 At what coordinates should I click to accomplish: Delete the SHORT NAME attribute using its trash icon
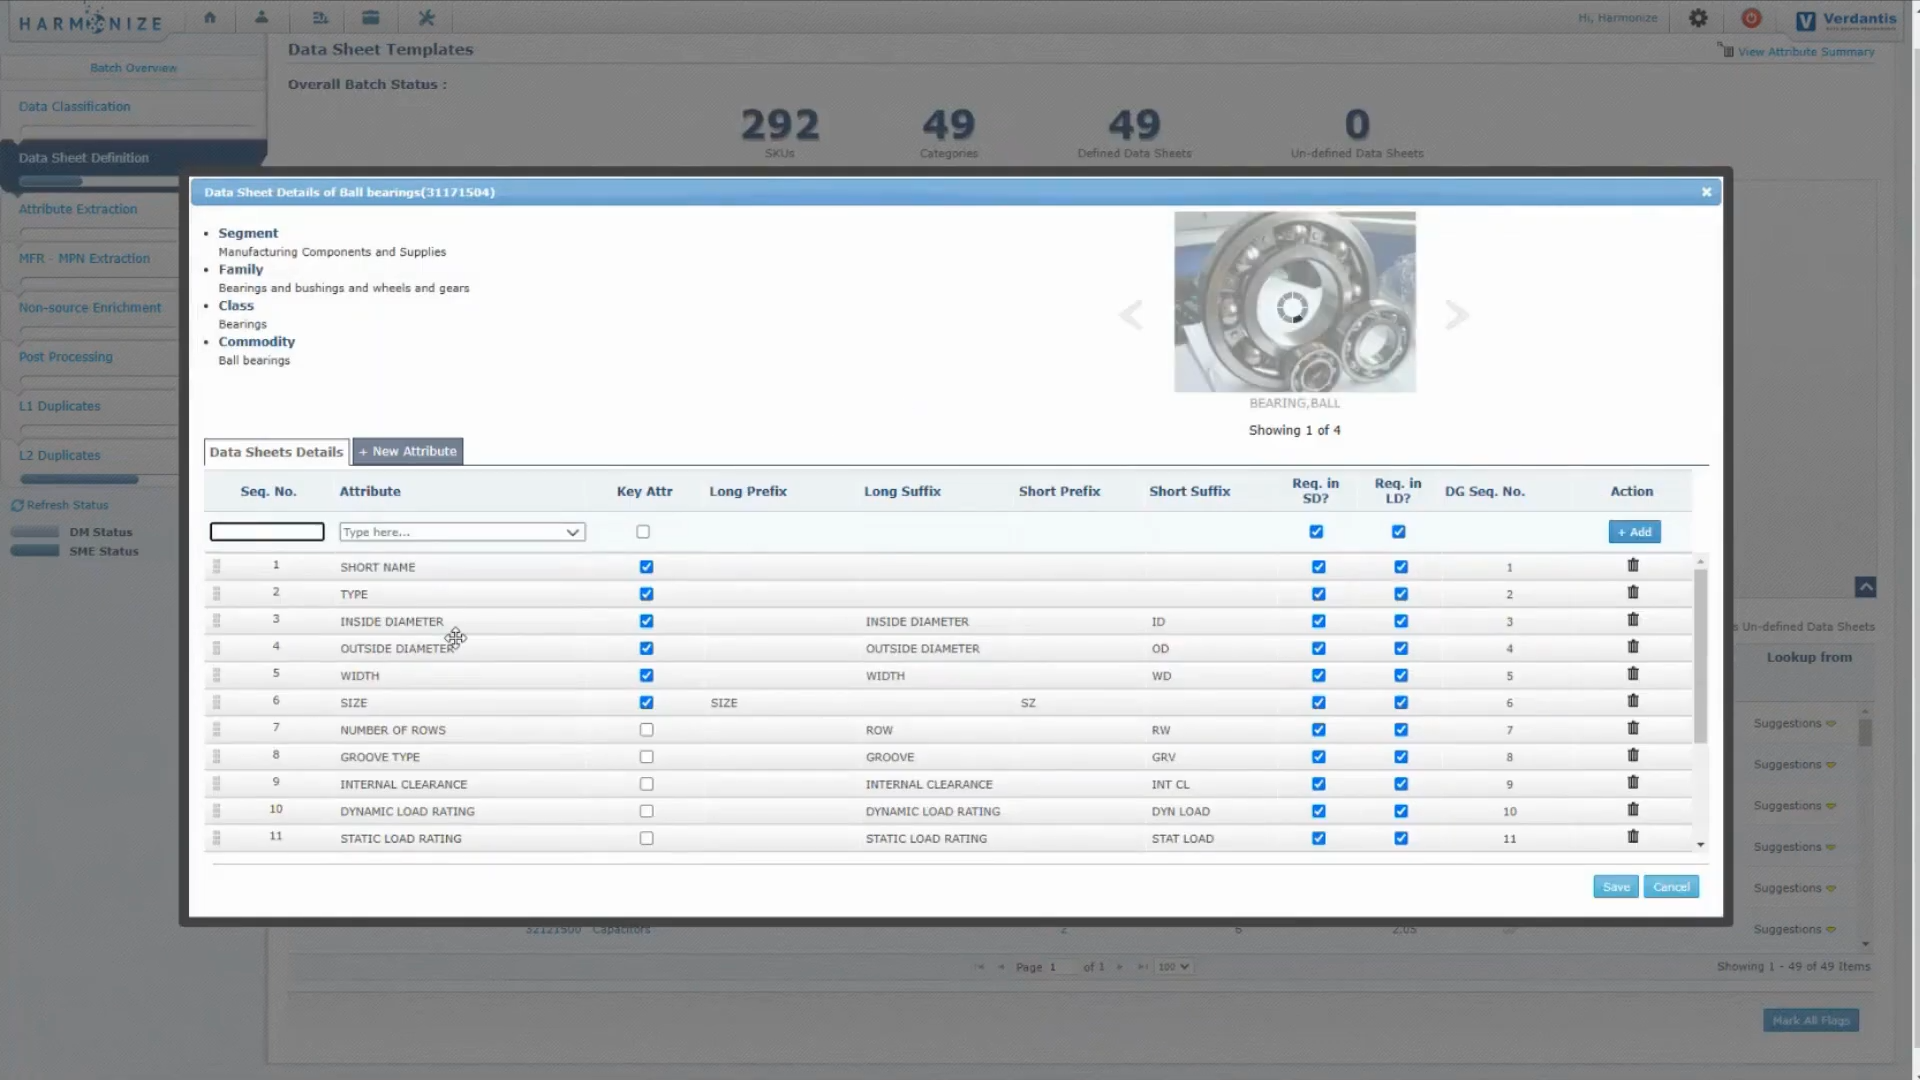1633,564
